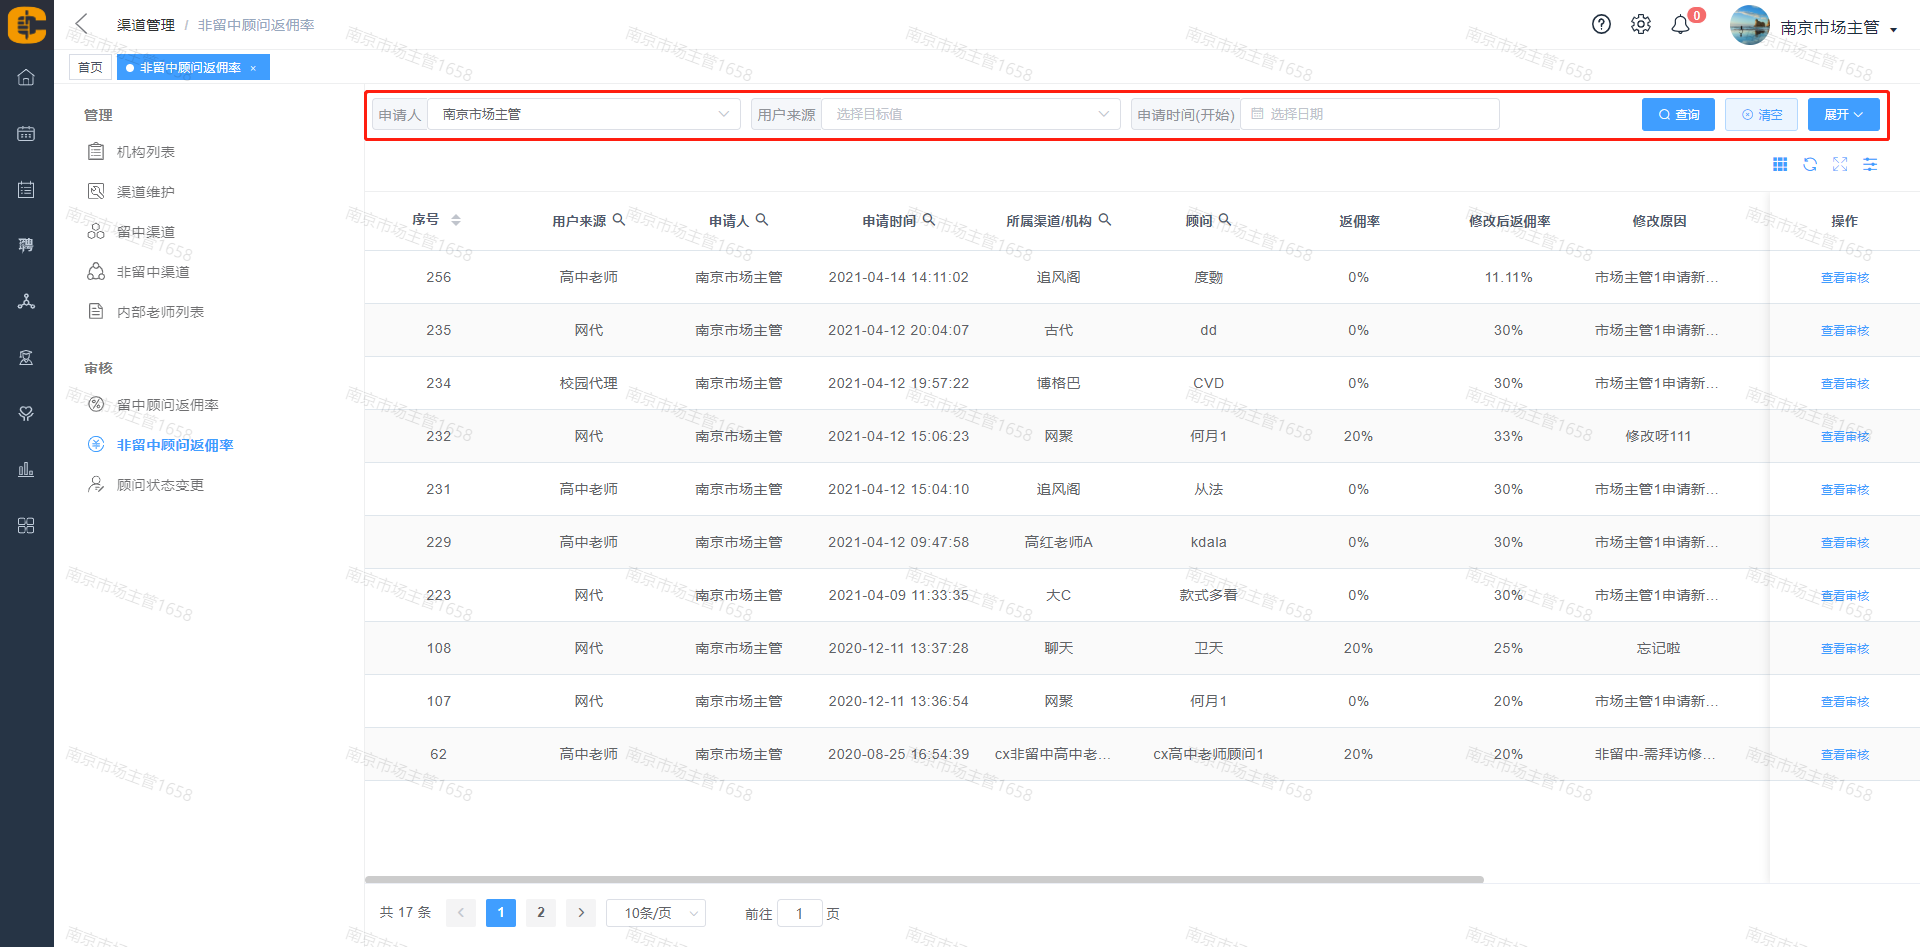Click the 申请时间 date picker field
The width and height of the screenshot is (1920, 947).
1370,114
